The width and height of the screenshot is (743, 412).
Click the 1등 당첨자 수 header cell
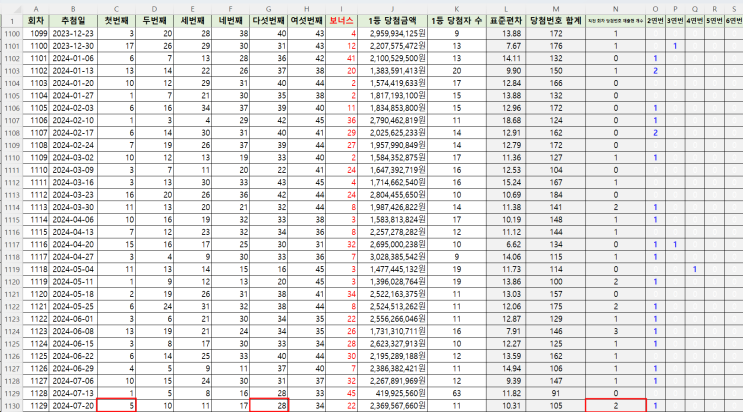[456, 21]
